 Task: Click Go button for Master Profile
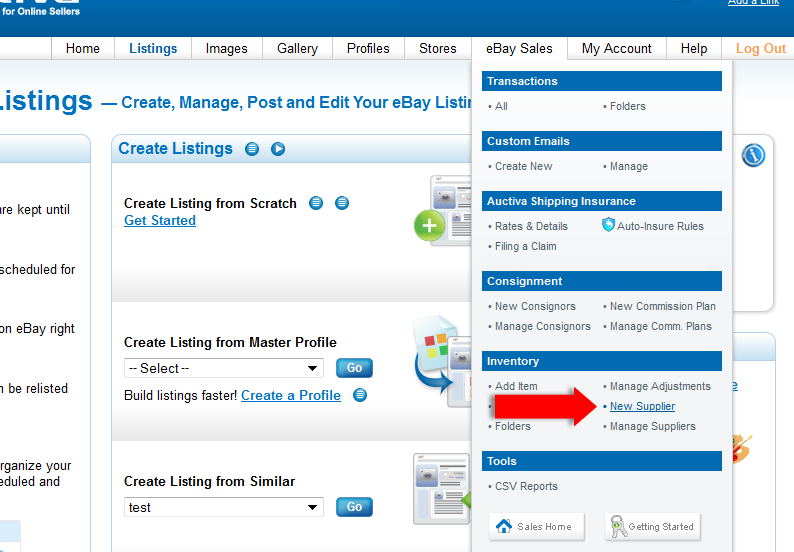(354, 368)
